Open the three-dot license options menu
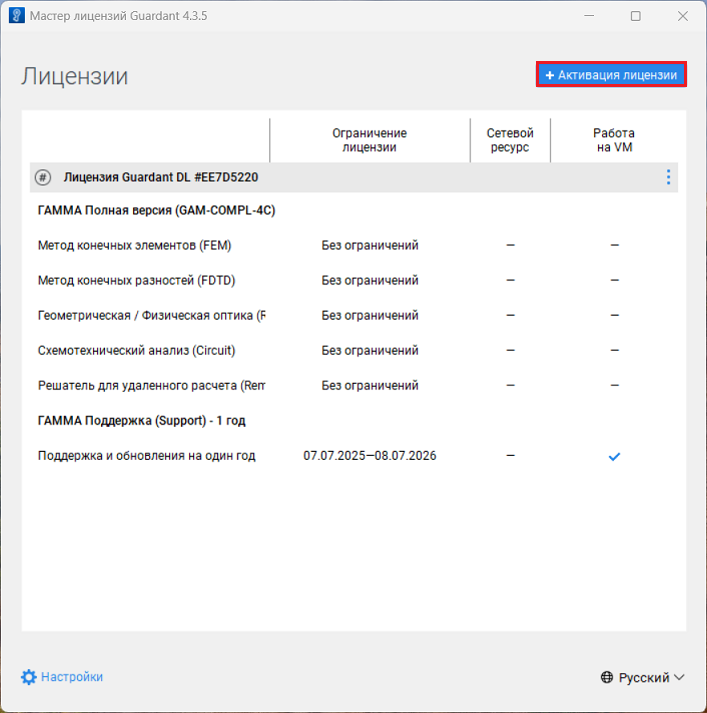Viewport: 707px width, 713px height. [668, 177]
